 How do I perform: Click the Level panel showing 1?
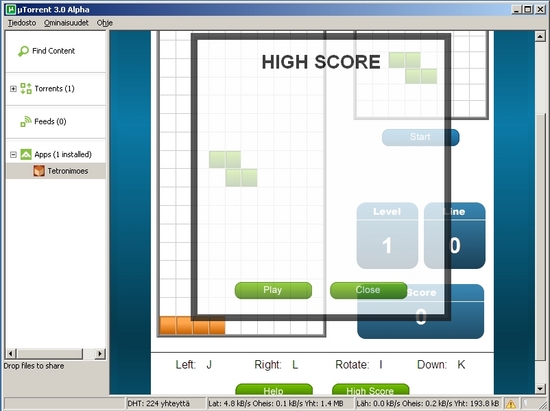tap(387, 236)
